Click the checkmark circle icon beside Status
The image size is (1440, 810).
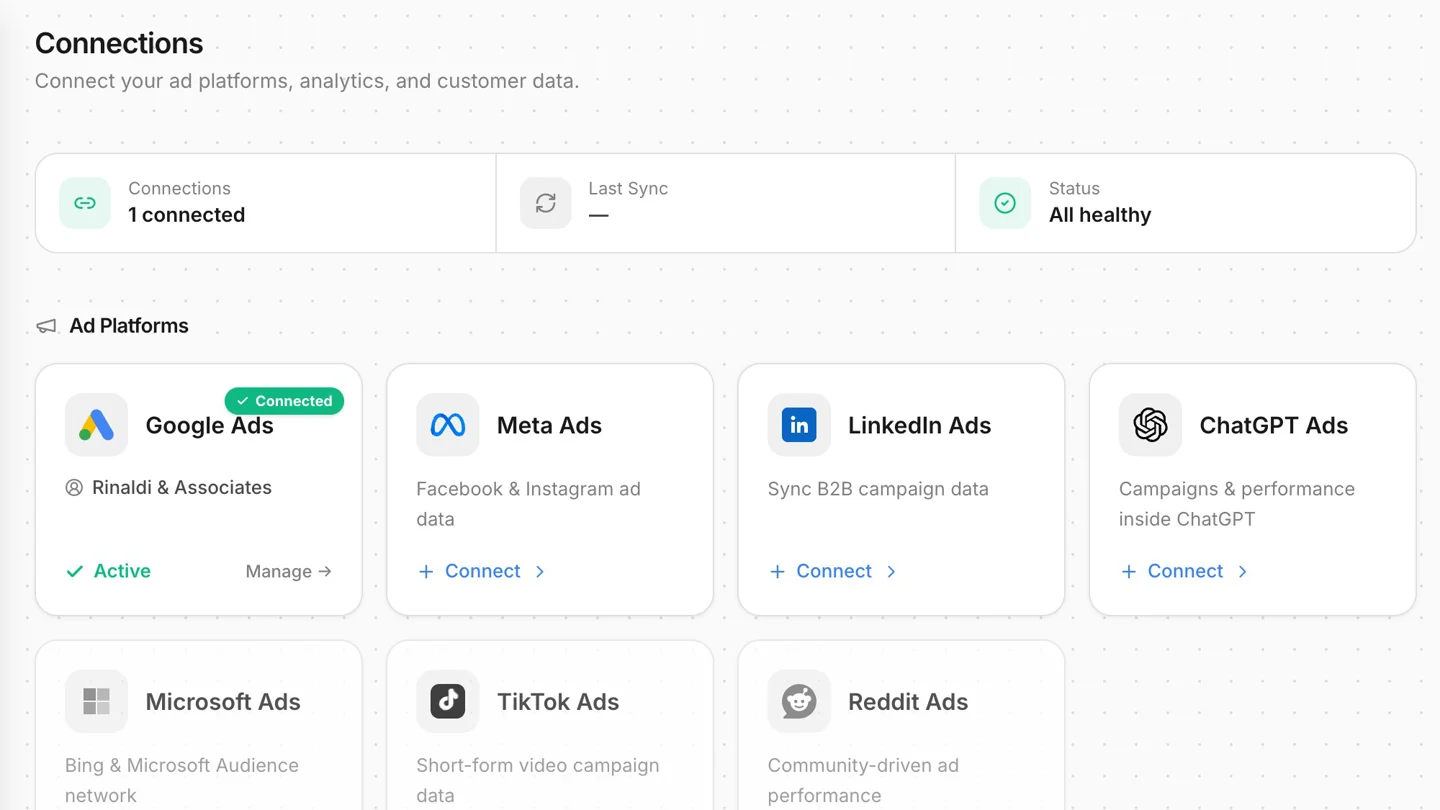coord(1005,203)
